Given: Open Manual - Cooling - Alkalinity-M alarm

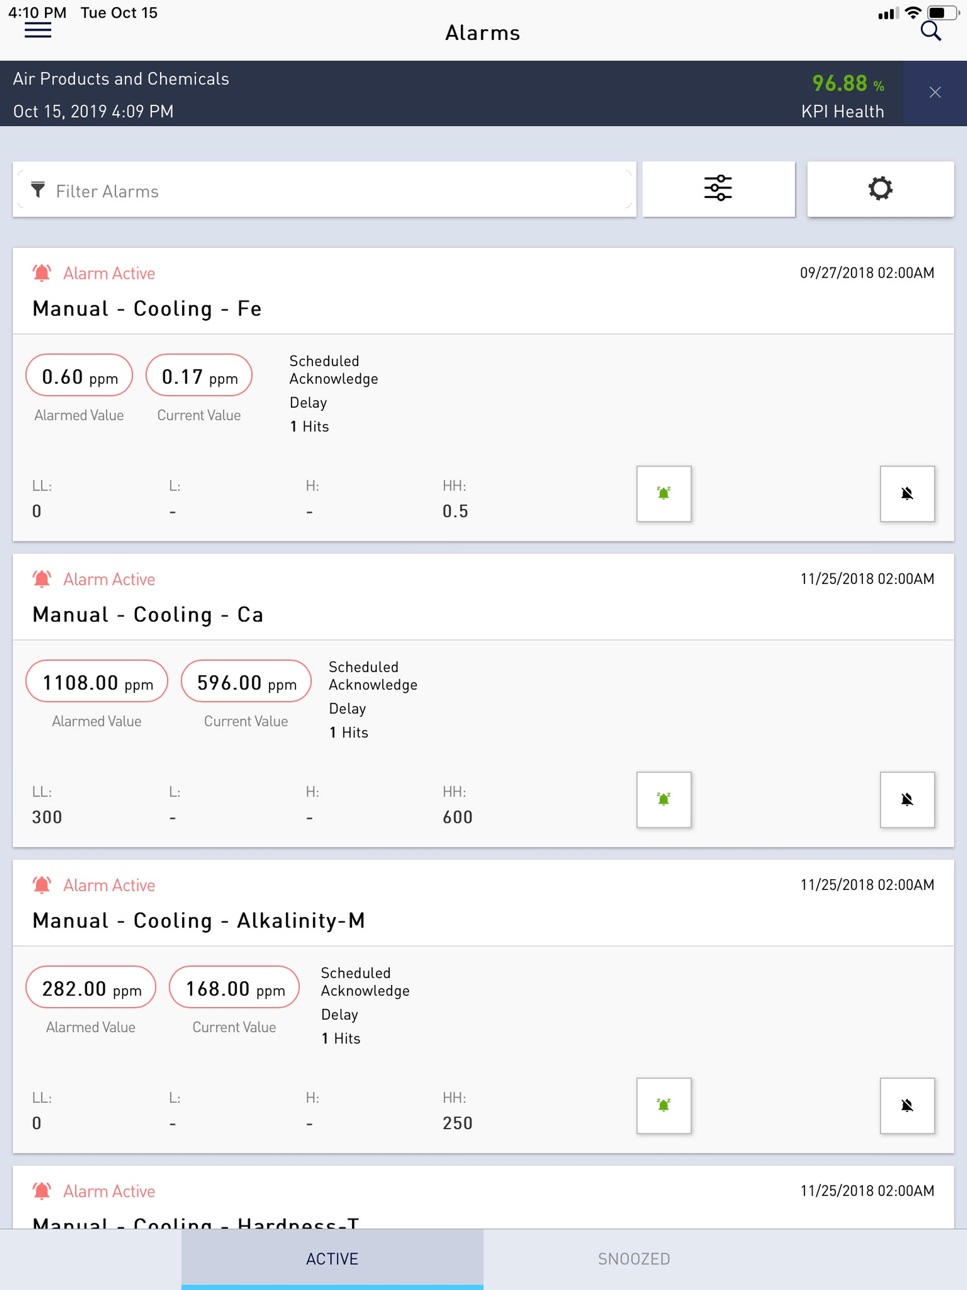Looking at the screenshot, I should (x=199, y=920).
